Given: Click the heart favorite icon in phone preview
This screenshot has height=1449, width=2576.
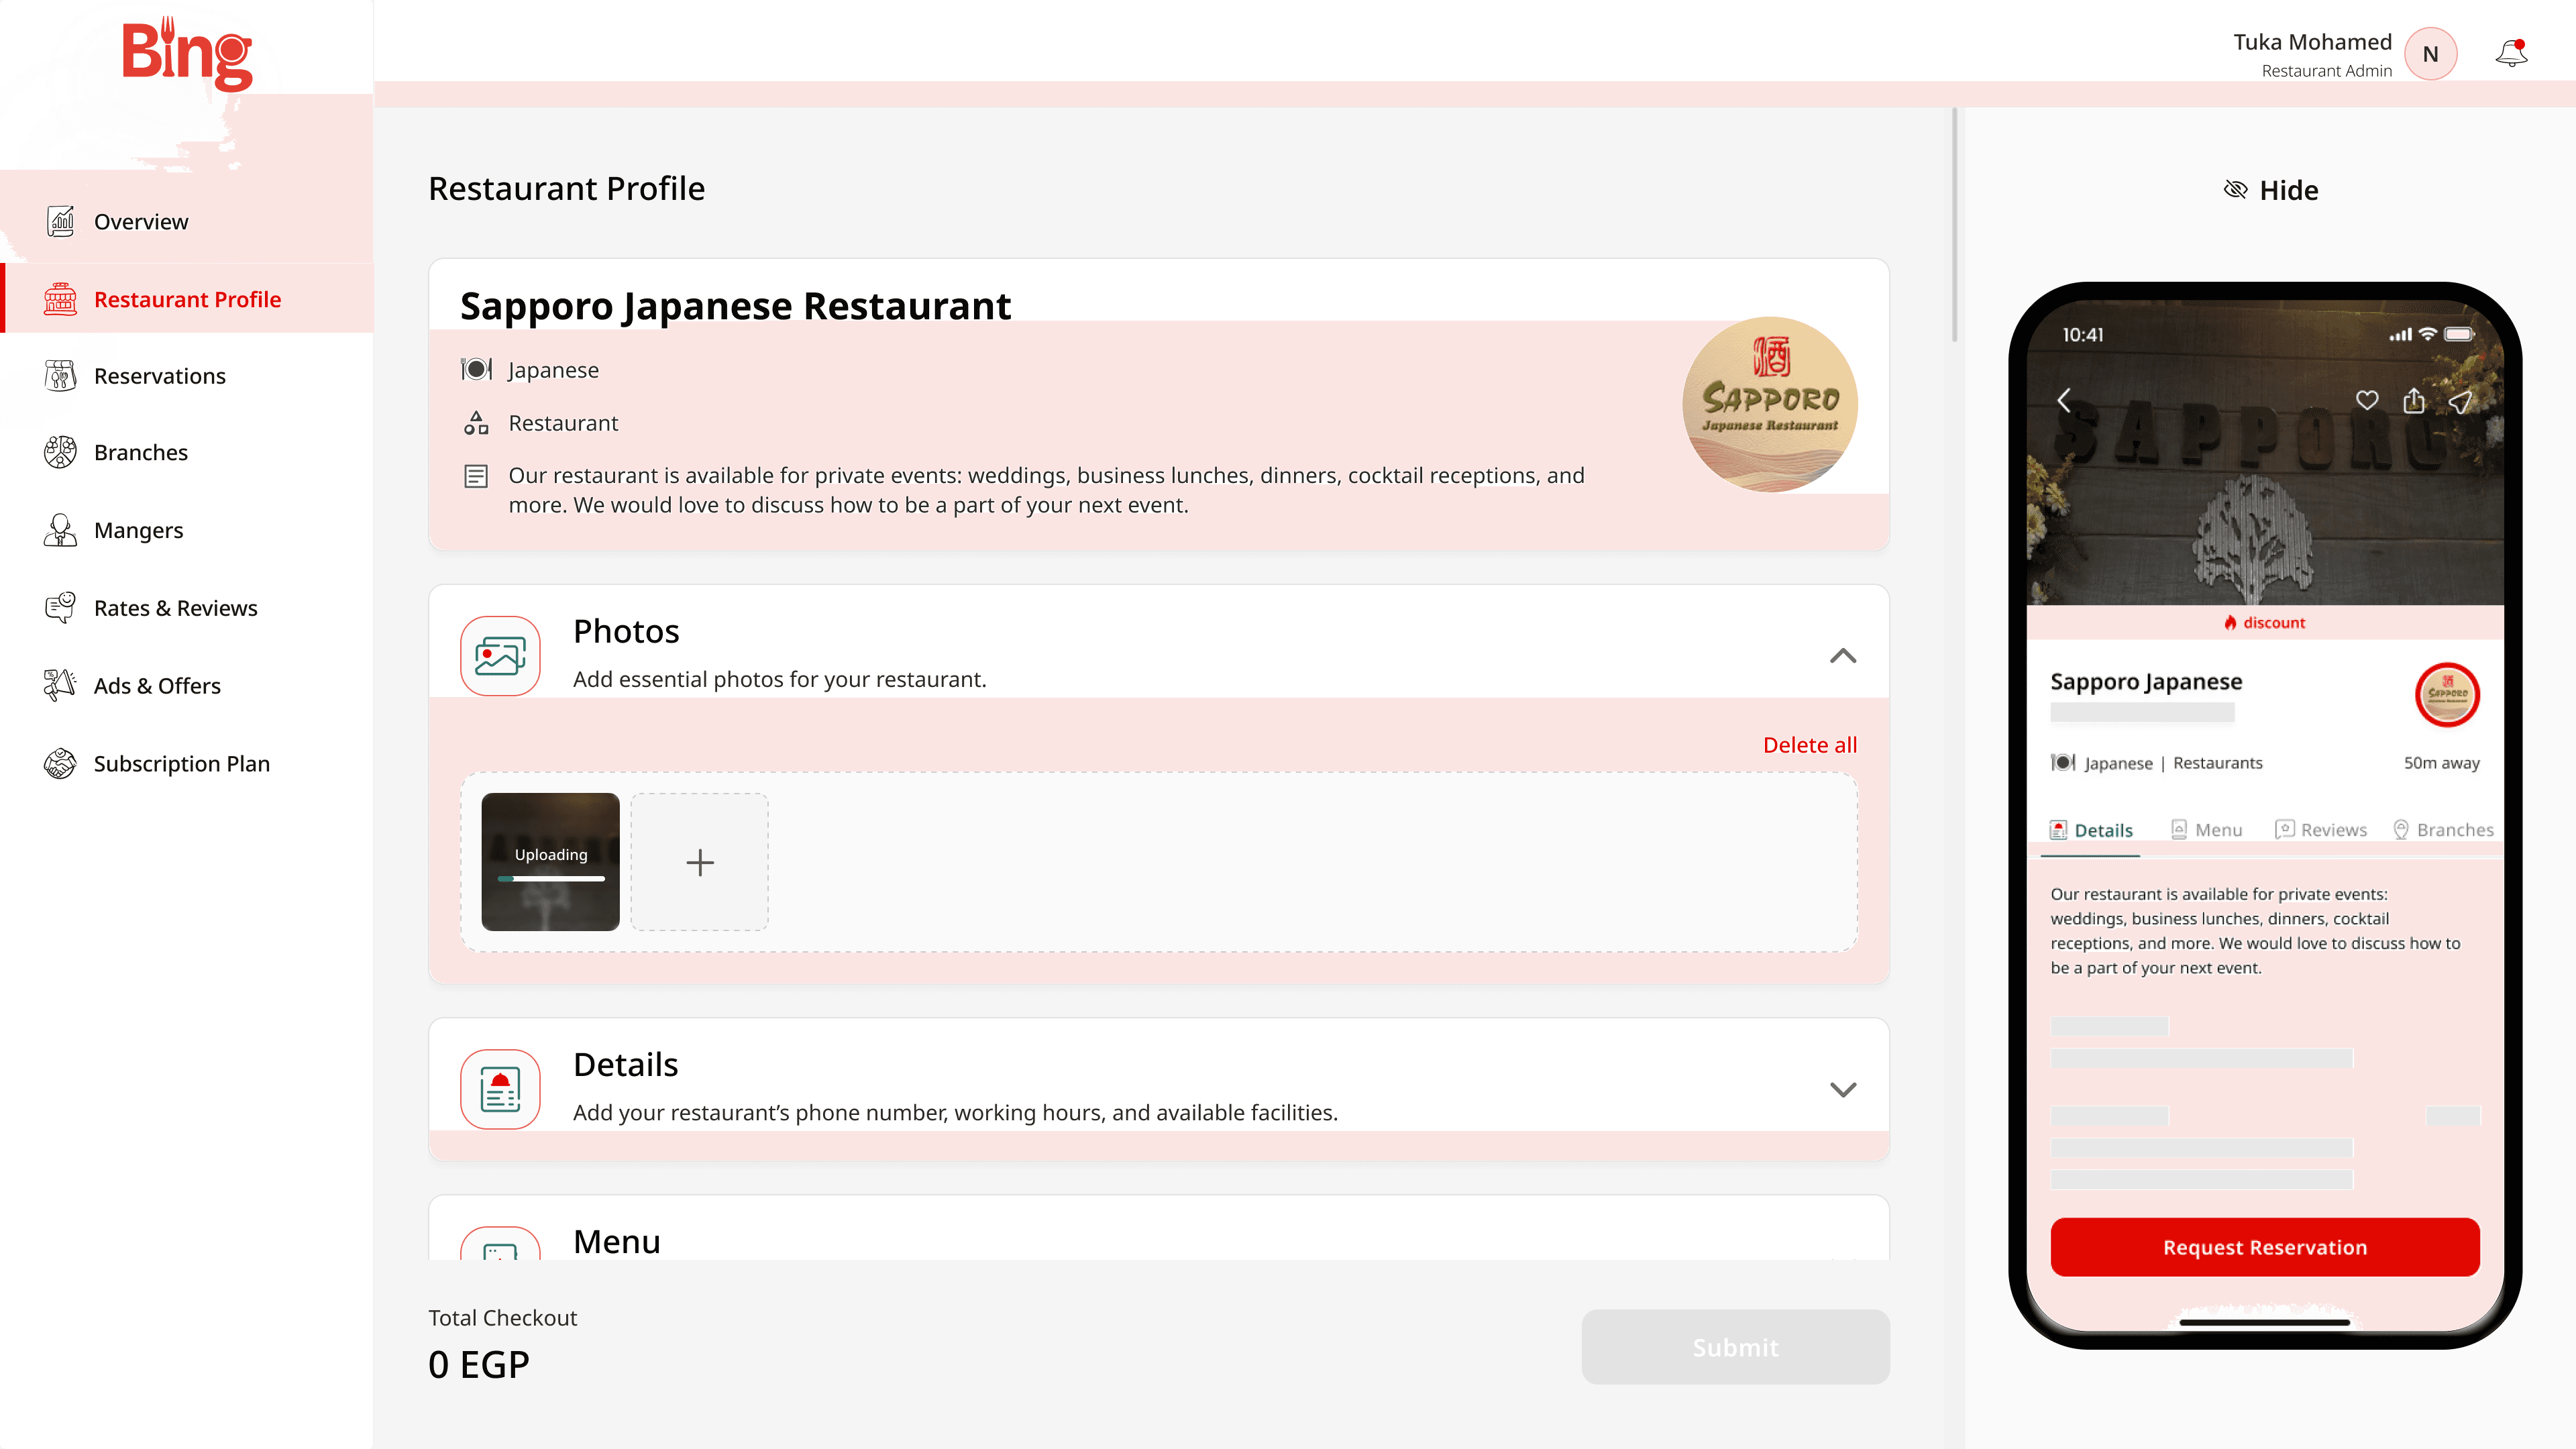Looking at the screenshot, I should coord(2366,401).
